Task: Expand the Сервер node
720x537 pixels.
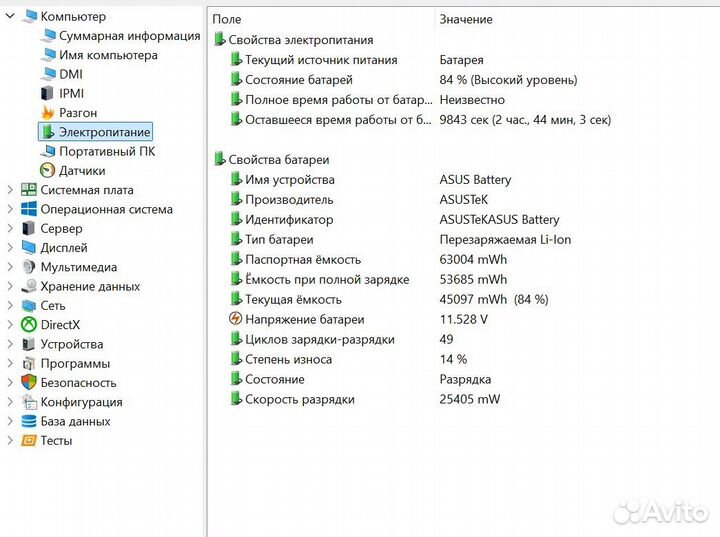Action: (10, 228)
